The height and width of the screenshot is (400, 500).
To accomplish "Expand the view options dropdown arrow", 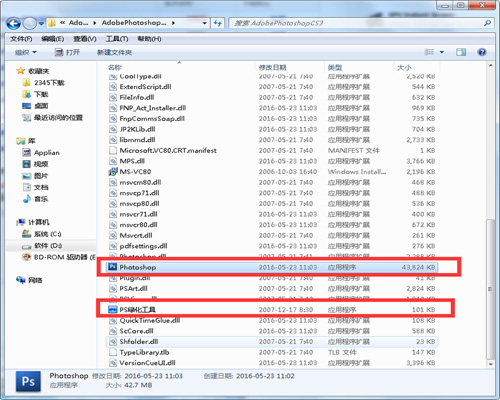I will click(442, 52).
